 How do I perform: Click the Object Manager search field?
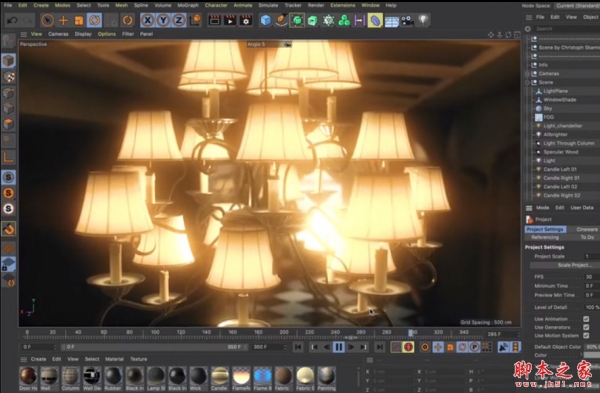point(567,29)
